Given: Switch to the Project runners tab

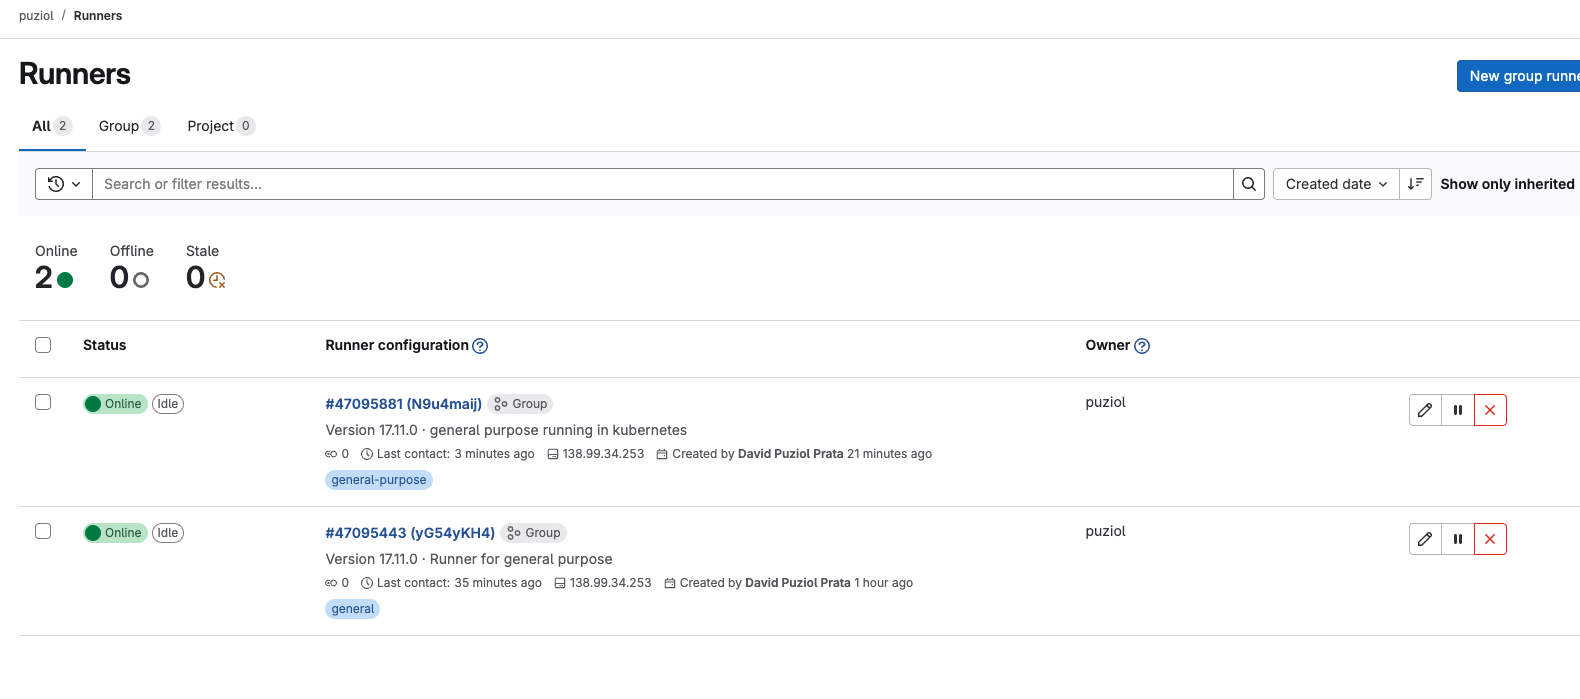Looking at the screenshot, I should click(x=220, y=126).
